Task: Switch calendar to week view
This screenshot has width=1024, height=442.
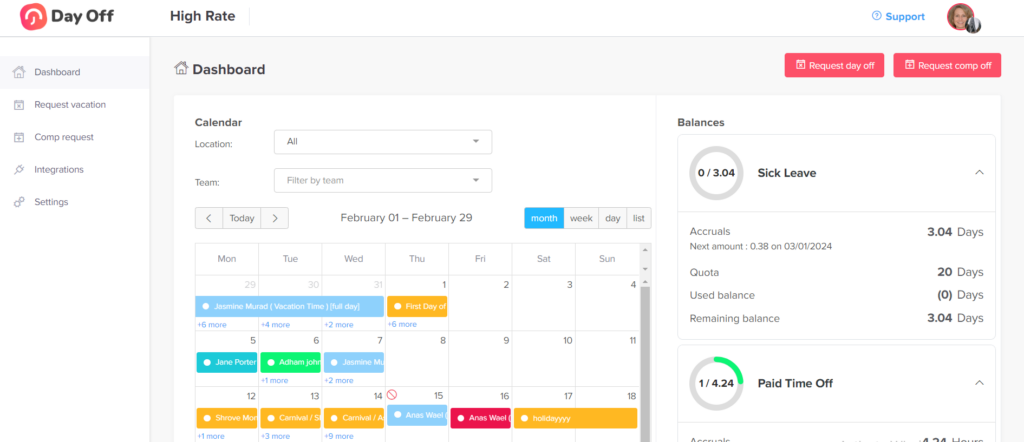Action: click(x=580, y=218)
